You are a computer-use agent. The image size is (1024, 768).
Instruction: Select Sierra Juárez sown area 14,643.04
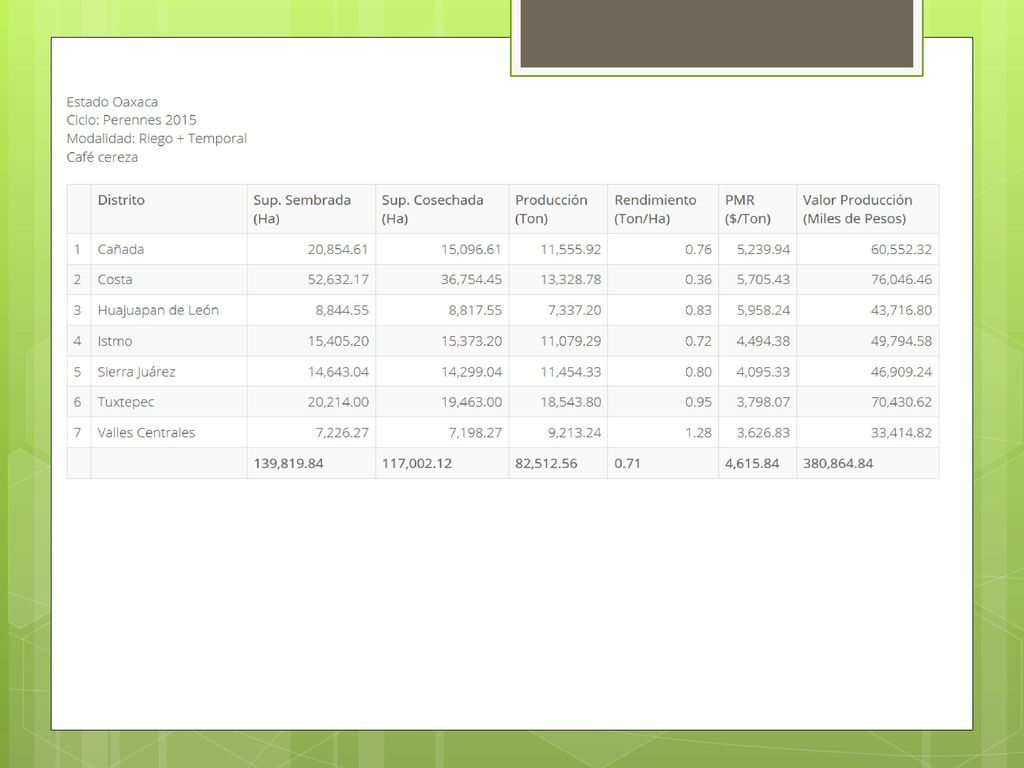338,372
